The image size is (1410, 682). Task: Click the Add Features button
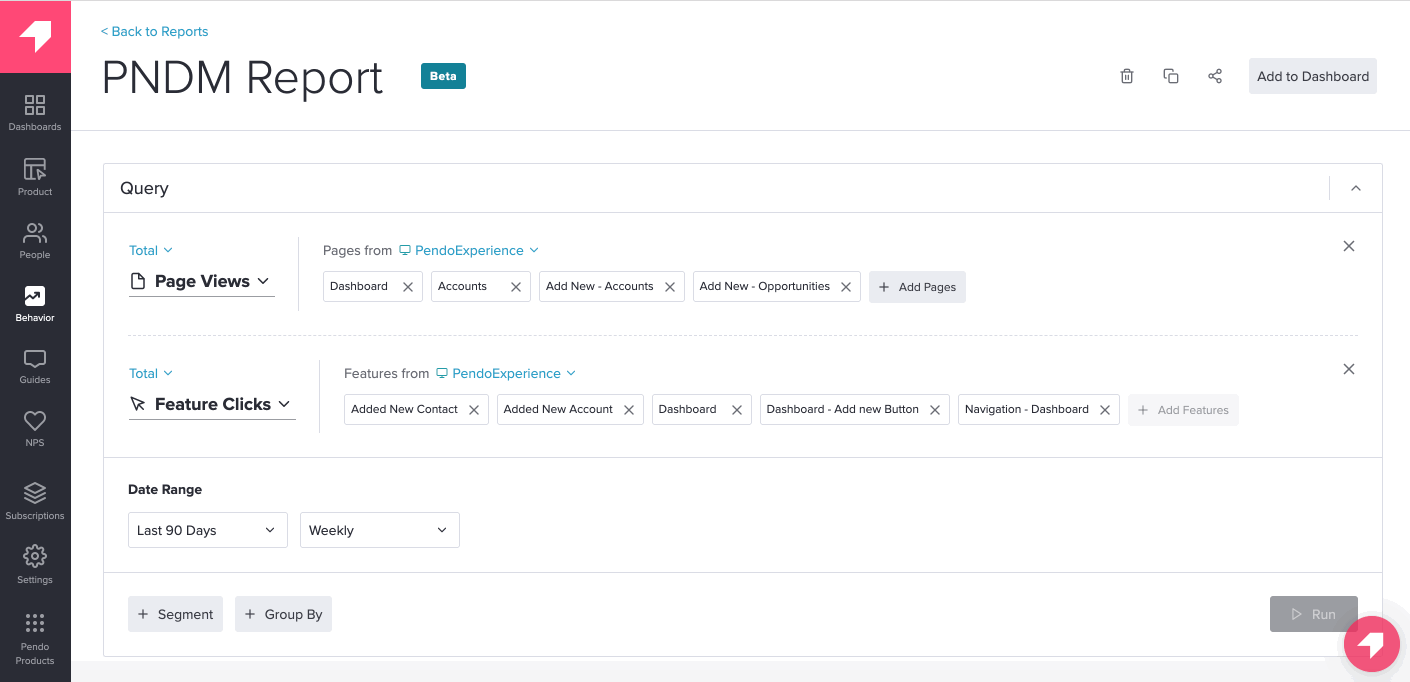[1183, 410]
